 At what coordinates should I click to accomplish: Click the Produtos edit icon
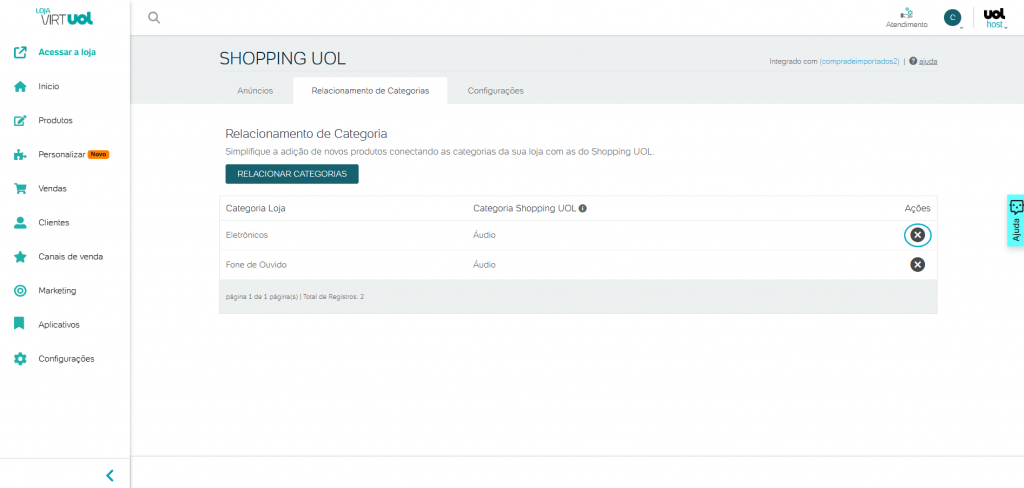click(20, 120)
